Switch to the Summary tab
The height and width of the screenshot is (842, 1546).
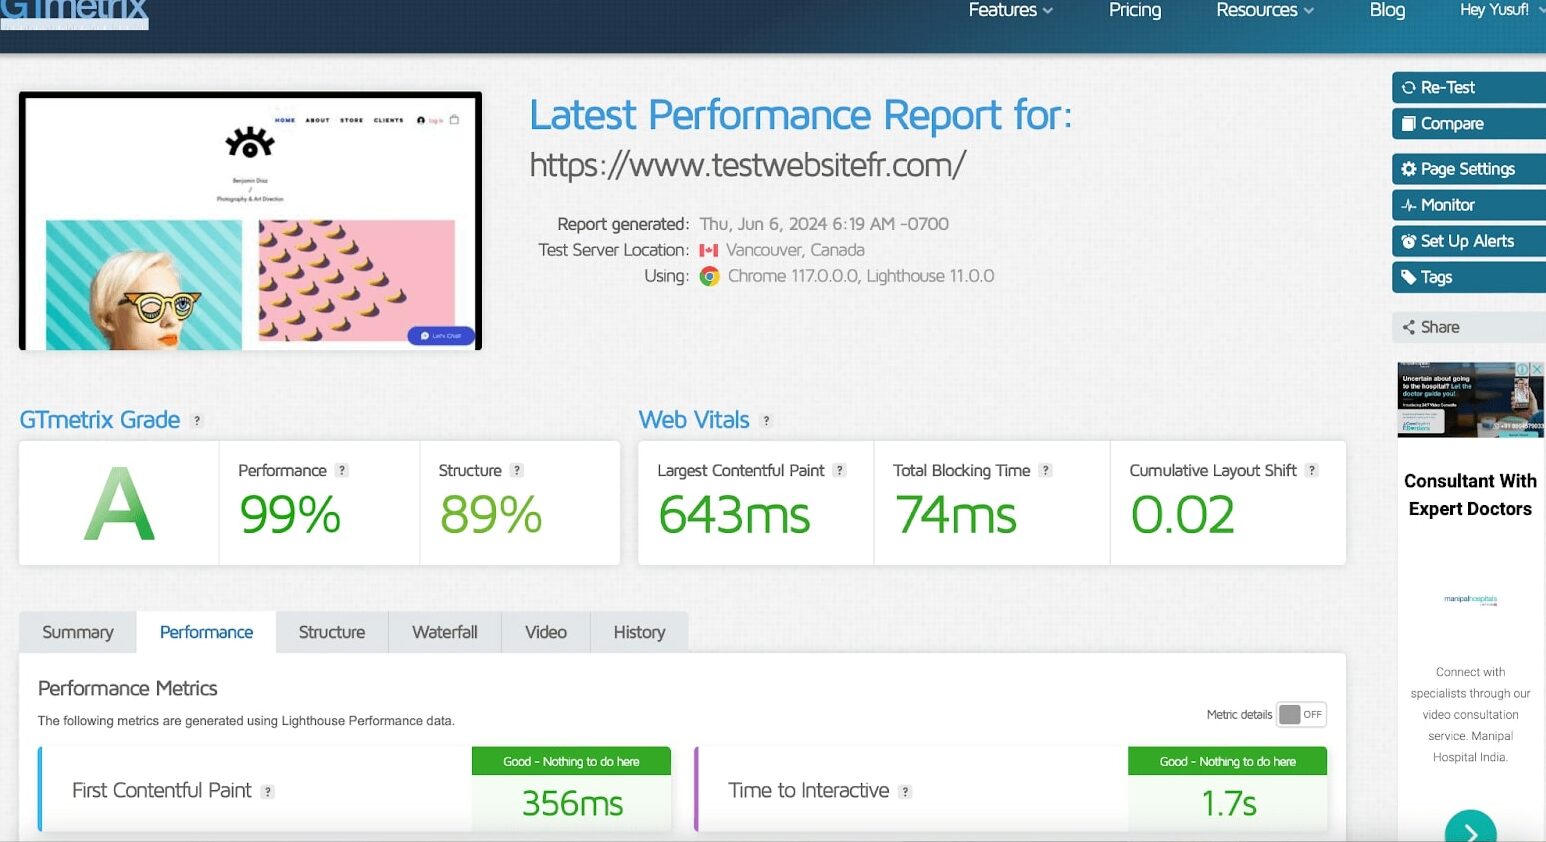click(78, 632)
